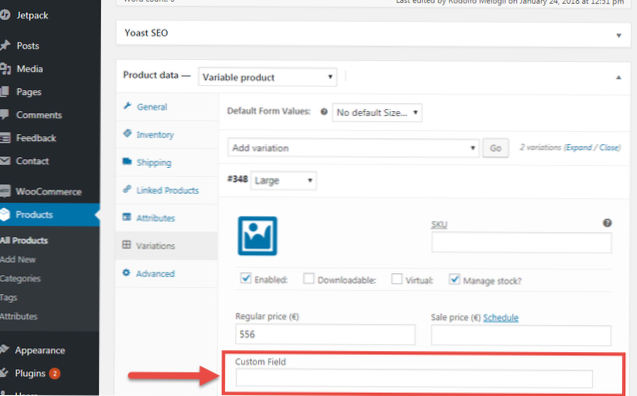The image size is (637, 396).
Task: Click the Contact envelope icon
Action: coord(5,161)
